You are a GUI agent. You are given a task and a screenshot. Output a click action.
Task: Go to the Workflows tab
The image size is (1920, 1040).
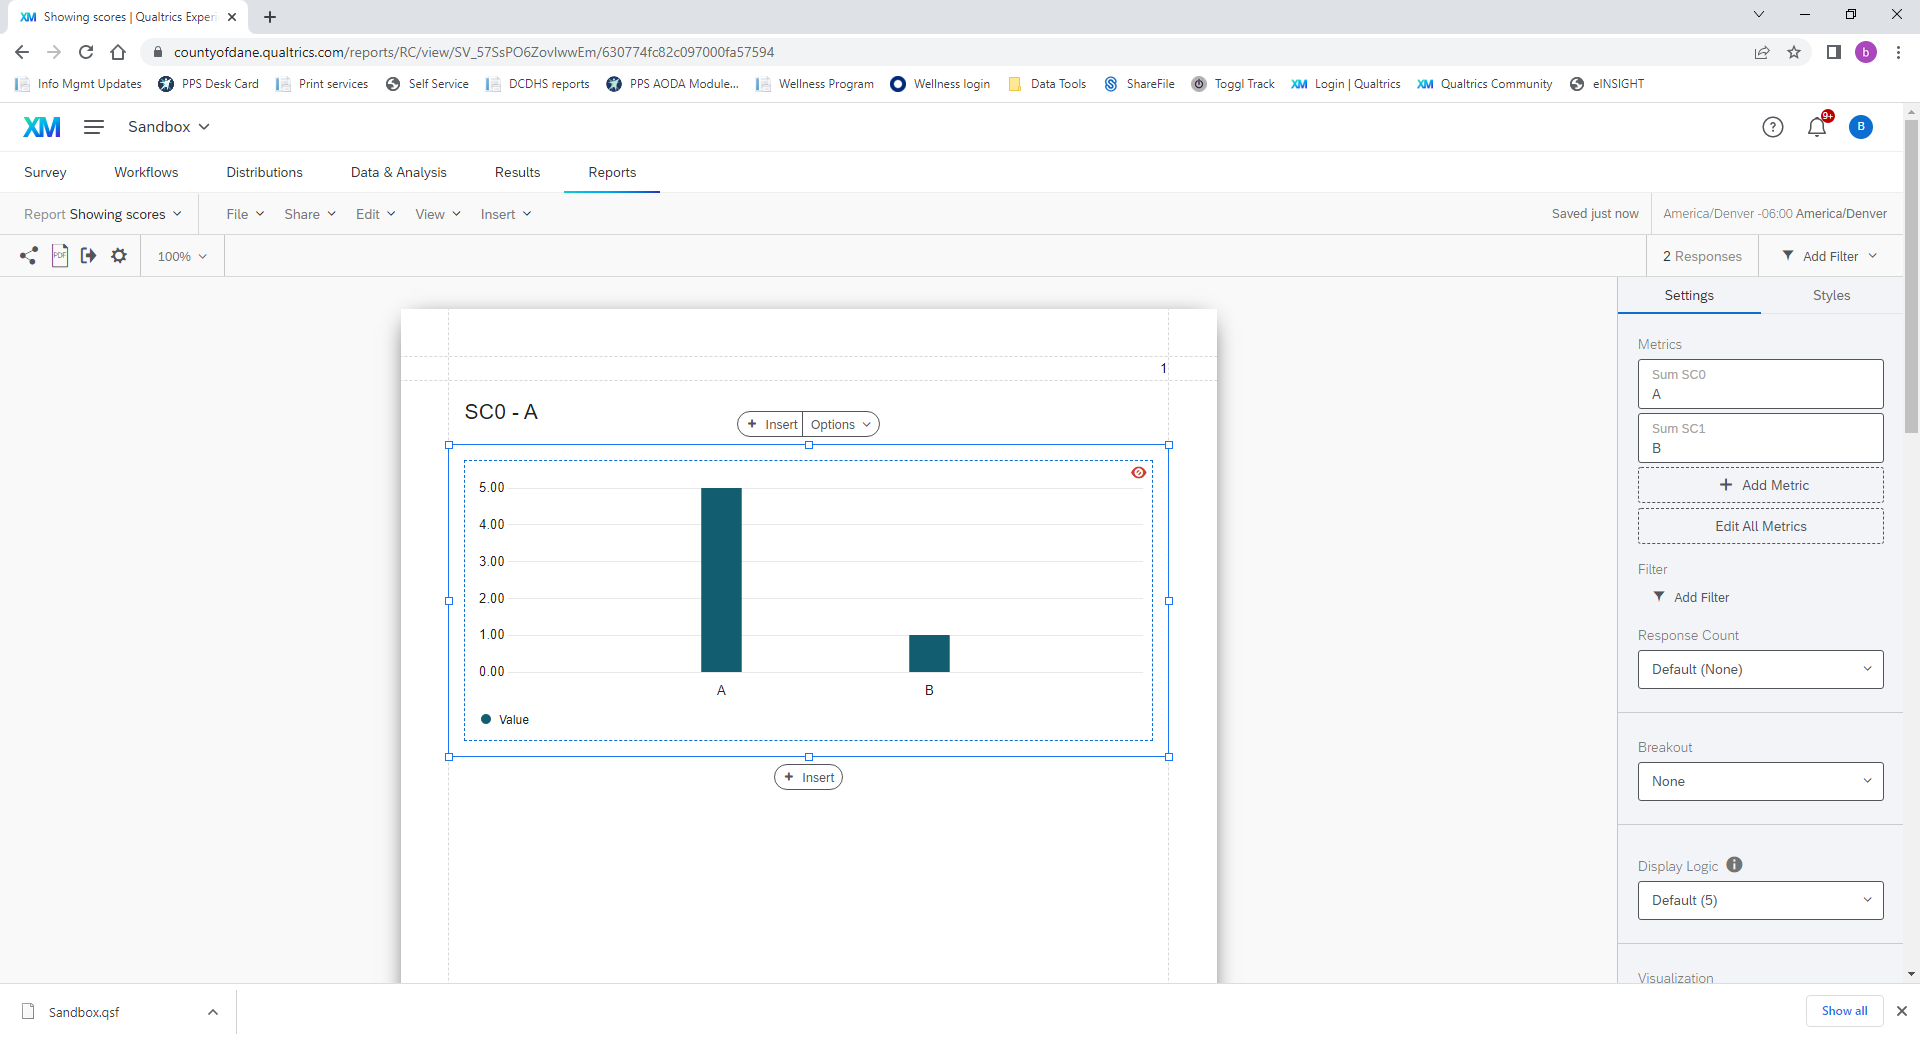(x=146, y=172)
